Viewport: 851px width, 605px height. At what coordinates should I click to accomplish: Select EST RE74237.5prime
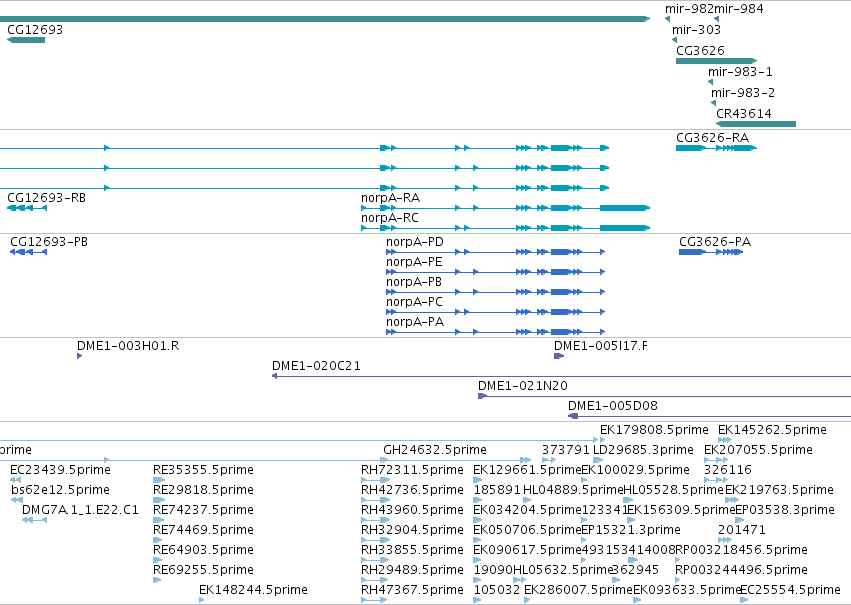tap(158, 520)
